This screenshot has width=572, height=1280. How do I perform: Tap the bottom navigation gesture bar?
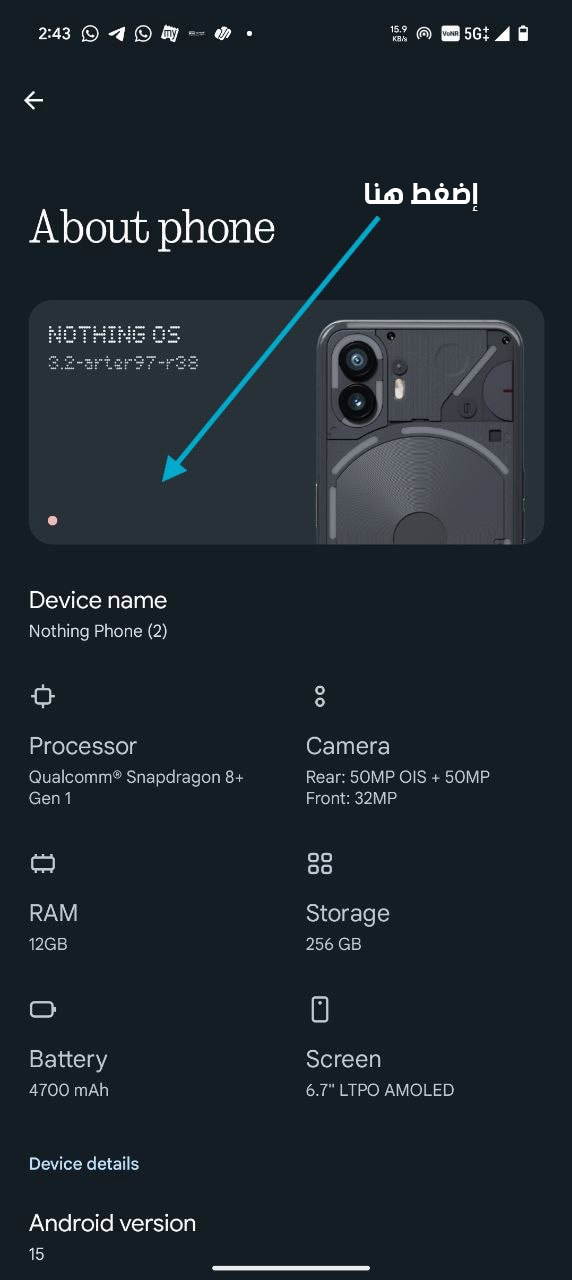tap(291, 1268)
